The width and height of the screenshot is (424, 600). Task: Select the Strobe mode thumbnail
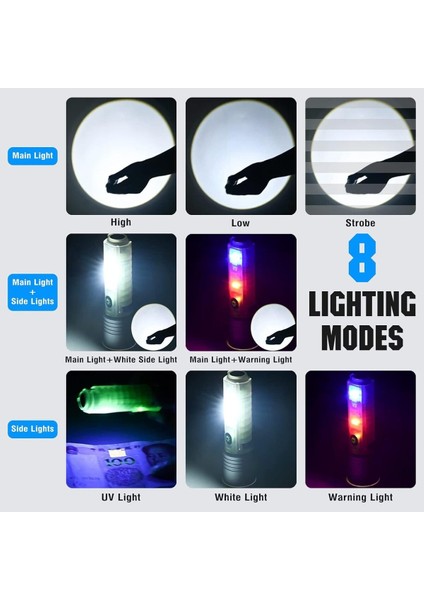tap(360, 156)
